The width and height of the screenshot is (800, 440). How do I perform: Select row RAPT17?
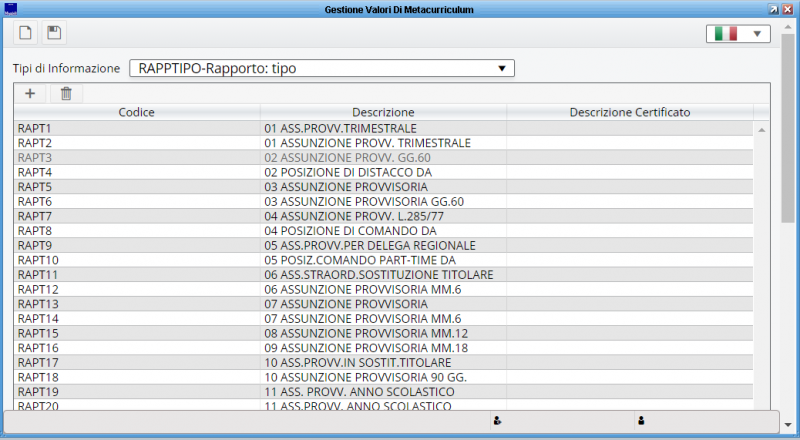tap(384, 362)
